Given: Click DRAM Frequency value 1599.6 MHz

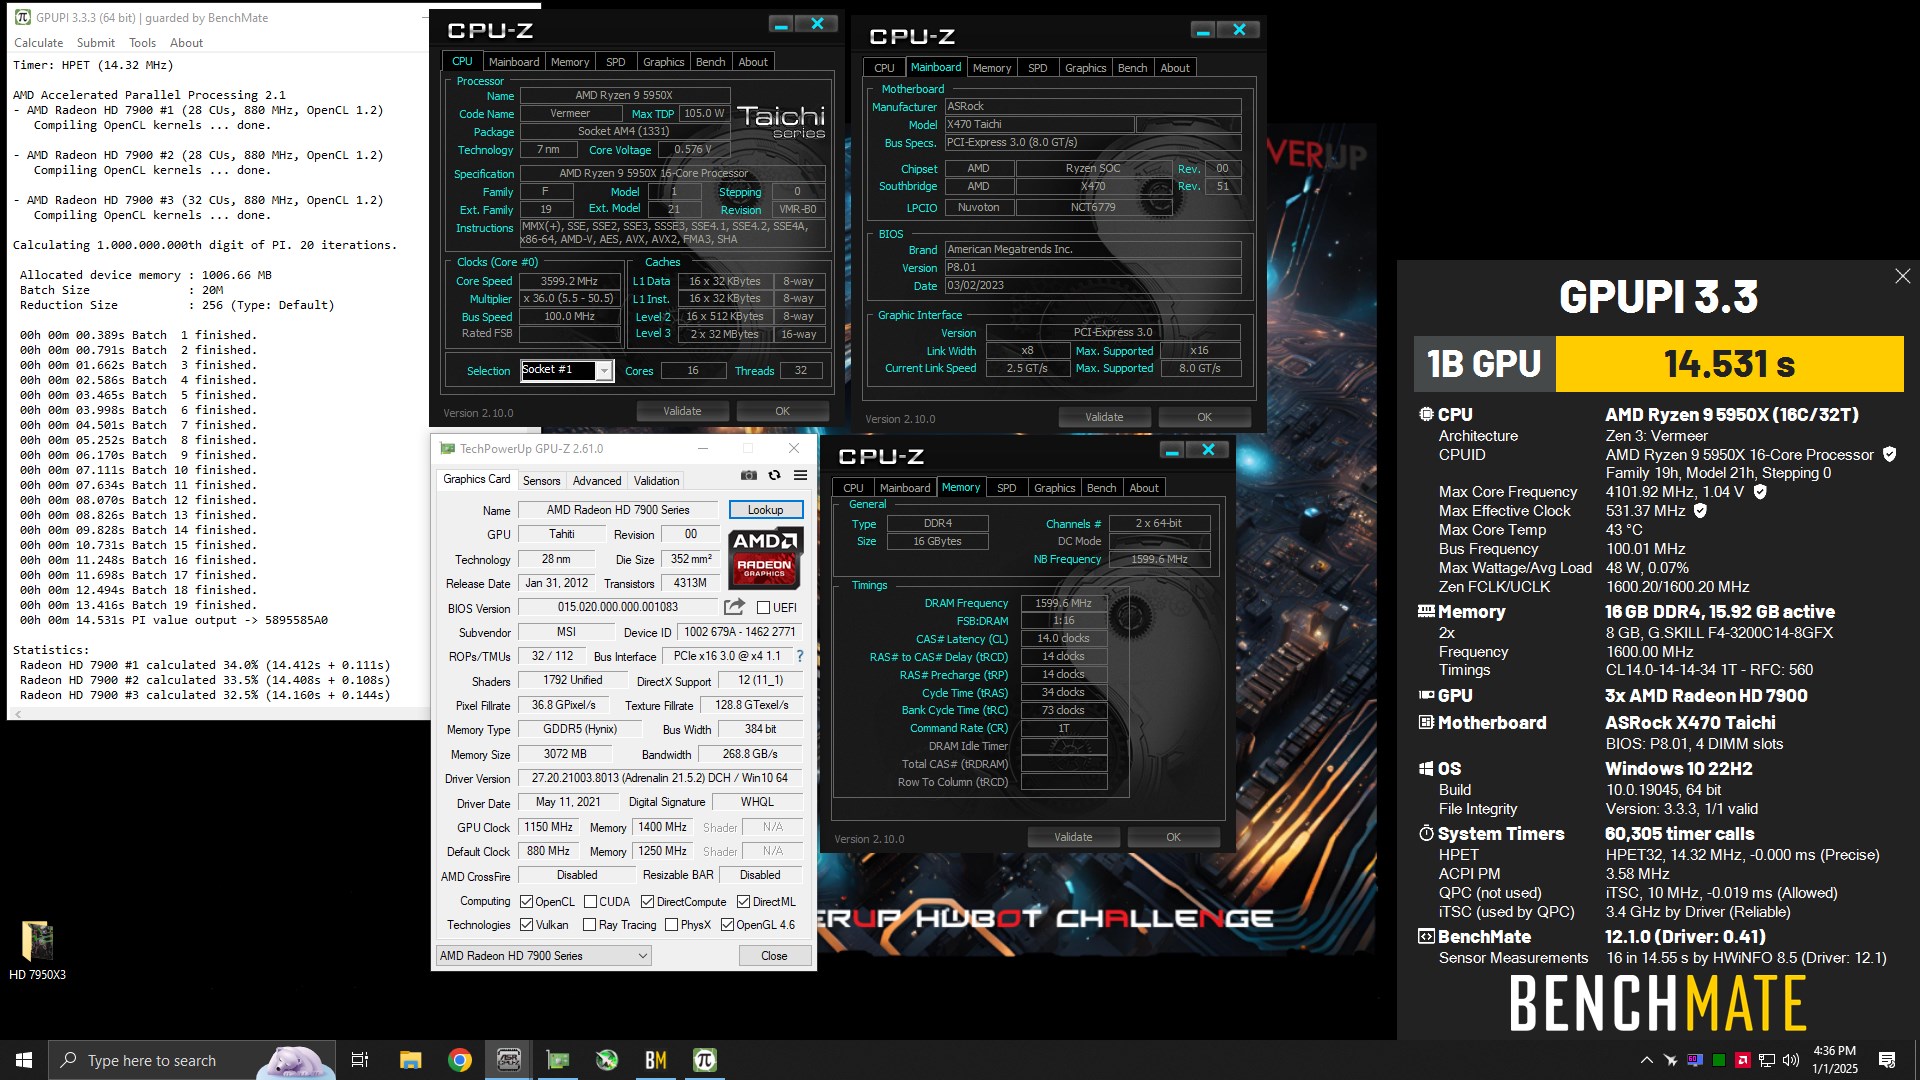Looking at the screenshot, I should tap(1063, 603).
